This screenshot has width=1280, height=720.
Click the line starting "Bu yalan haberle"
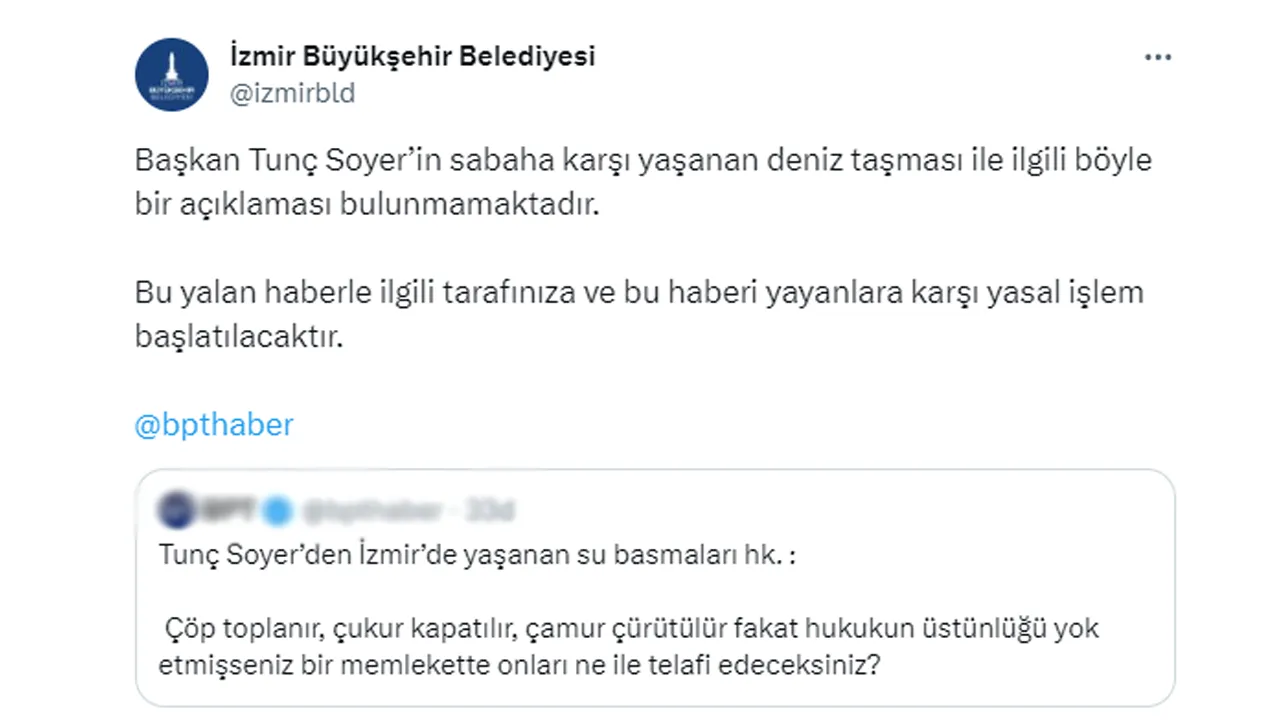click(638, 293)
